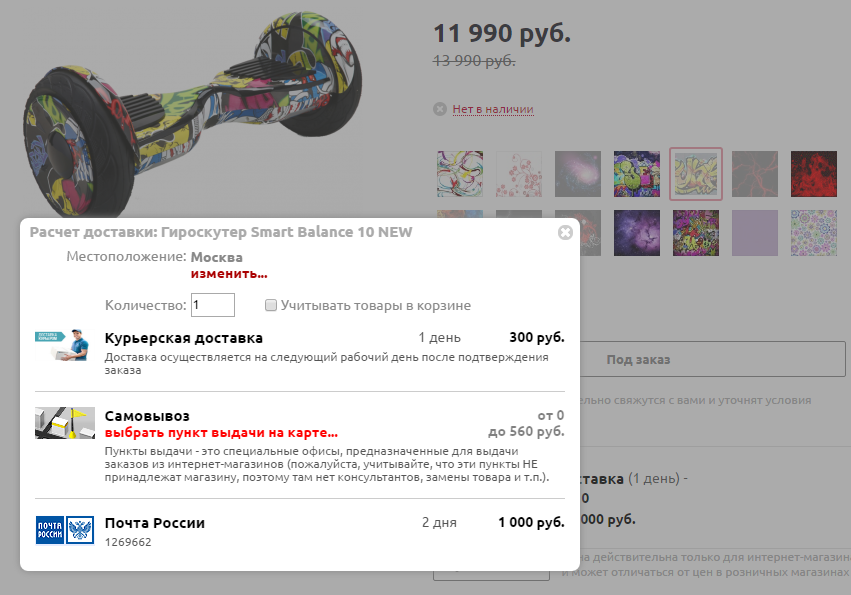The image size is (851, 595).
Task: Choose the purple space galaxy swatch
Action: point(637,233)
